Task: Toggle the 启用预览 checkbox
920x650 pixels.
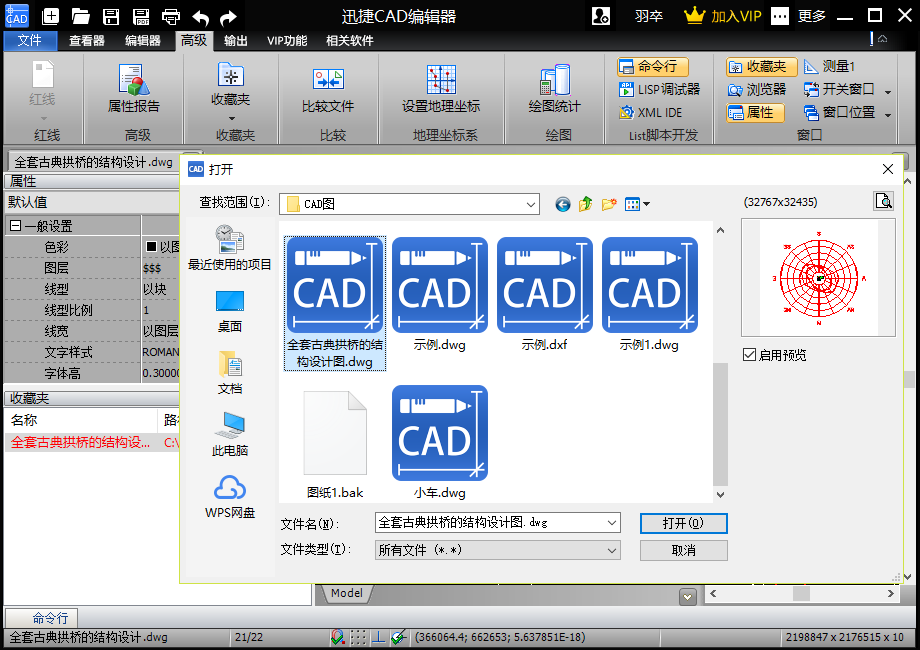Action: tap(749, 354)
